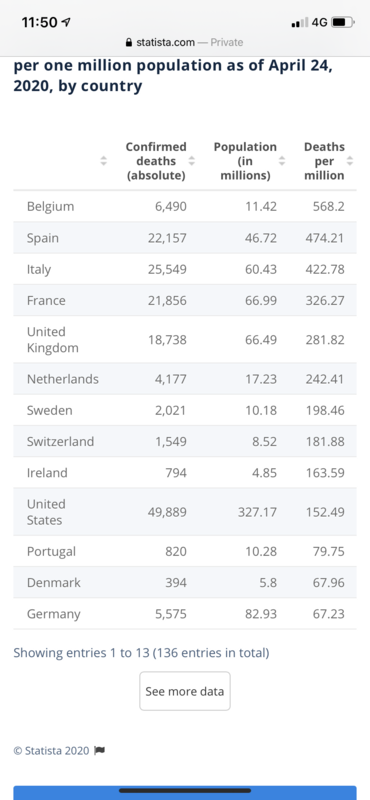Click the Population (in millions) header

coord(245,161)
